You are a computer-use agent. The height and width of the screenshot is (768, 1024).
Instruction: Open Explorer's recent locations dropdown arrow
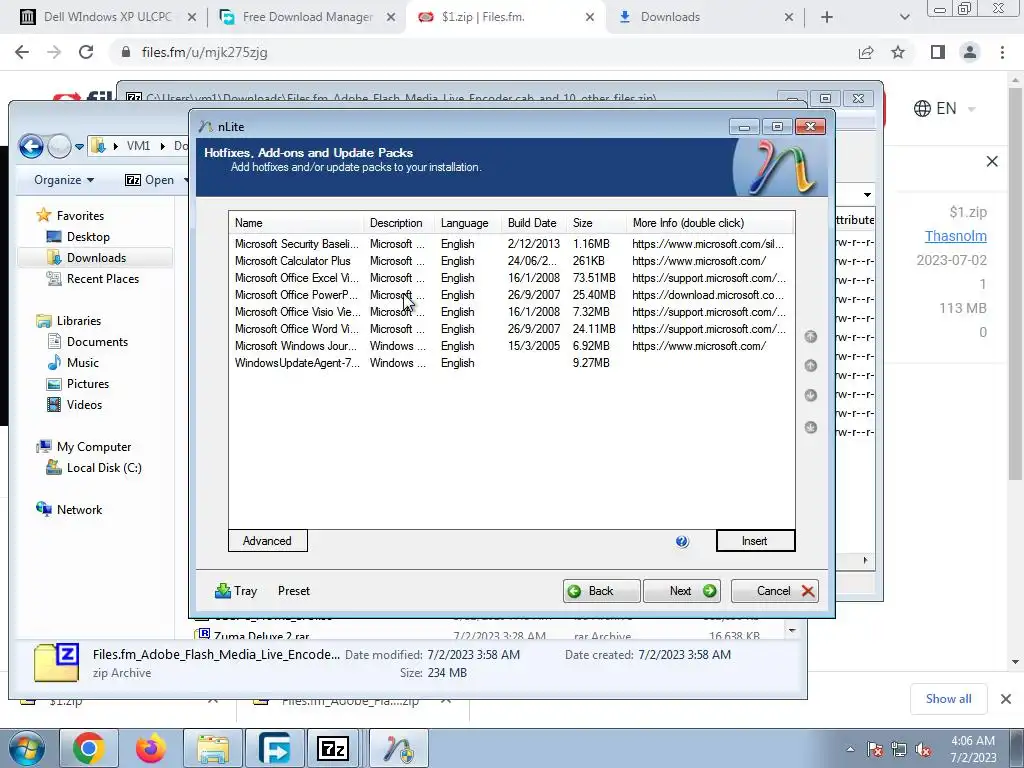click(x=79, y=146)
